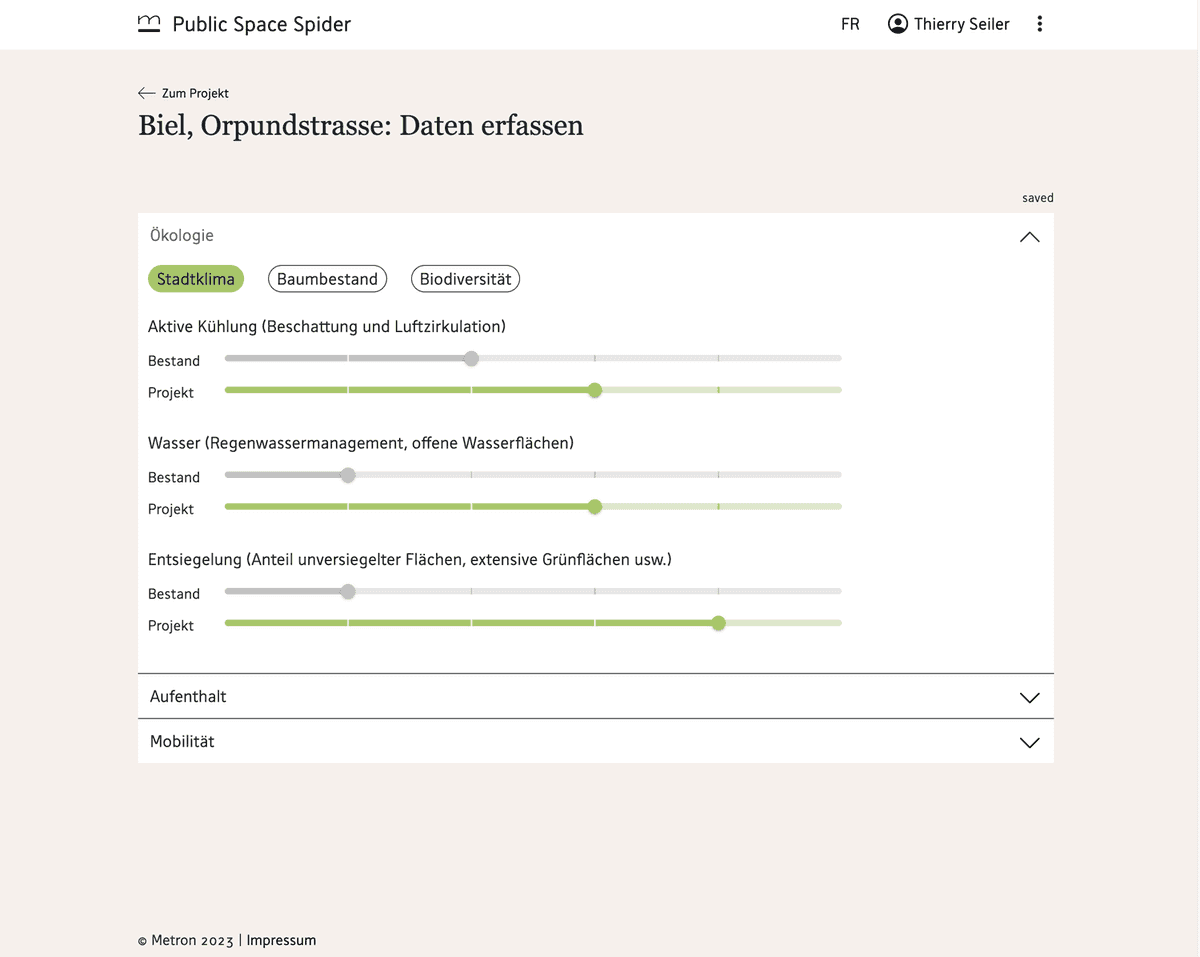The height and width of the screenshot is (957, 1200).
Task: Click Aktive Kühlung Bestand slider handle
Action: point(471,358)
